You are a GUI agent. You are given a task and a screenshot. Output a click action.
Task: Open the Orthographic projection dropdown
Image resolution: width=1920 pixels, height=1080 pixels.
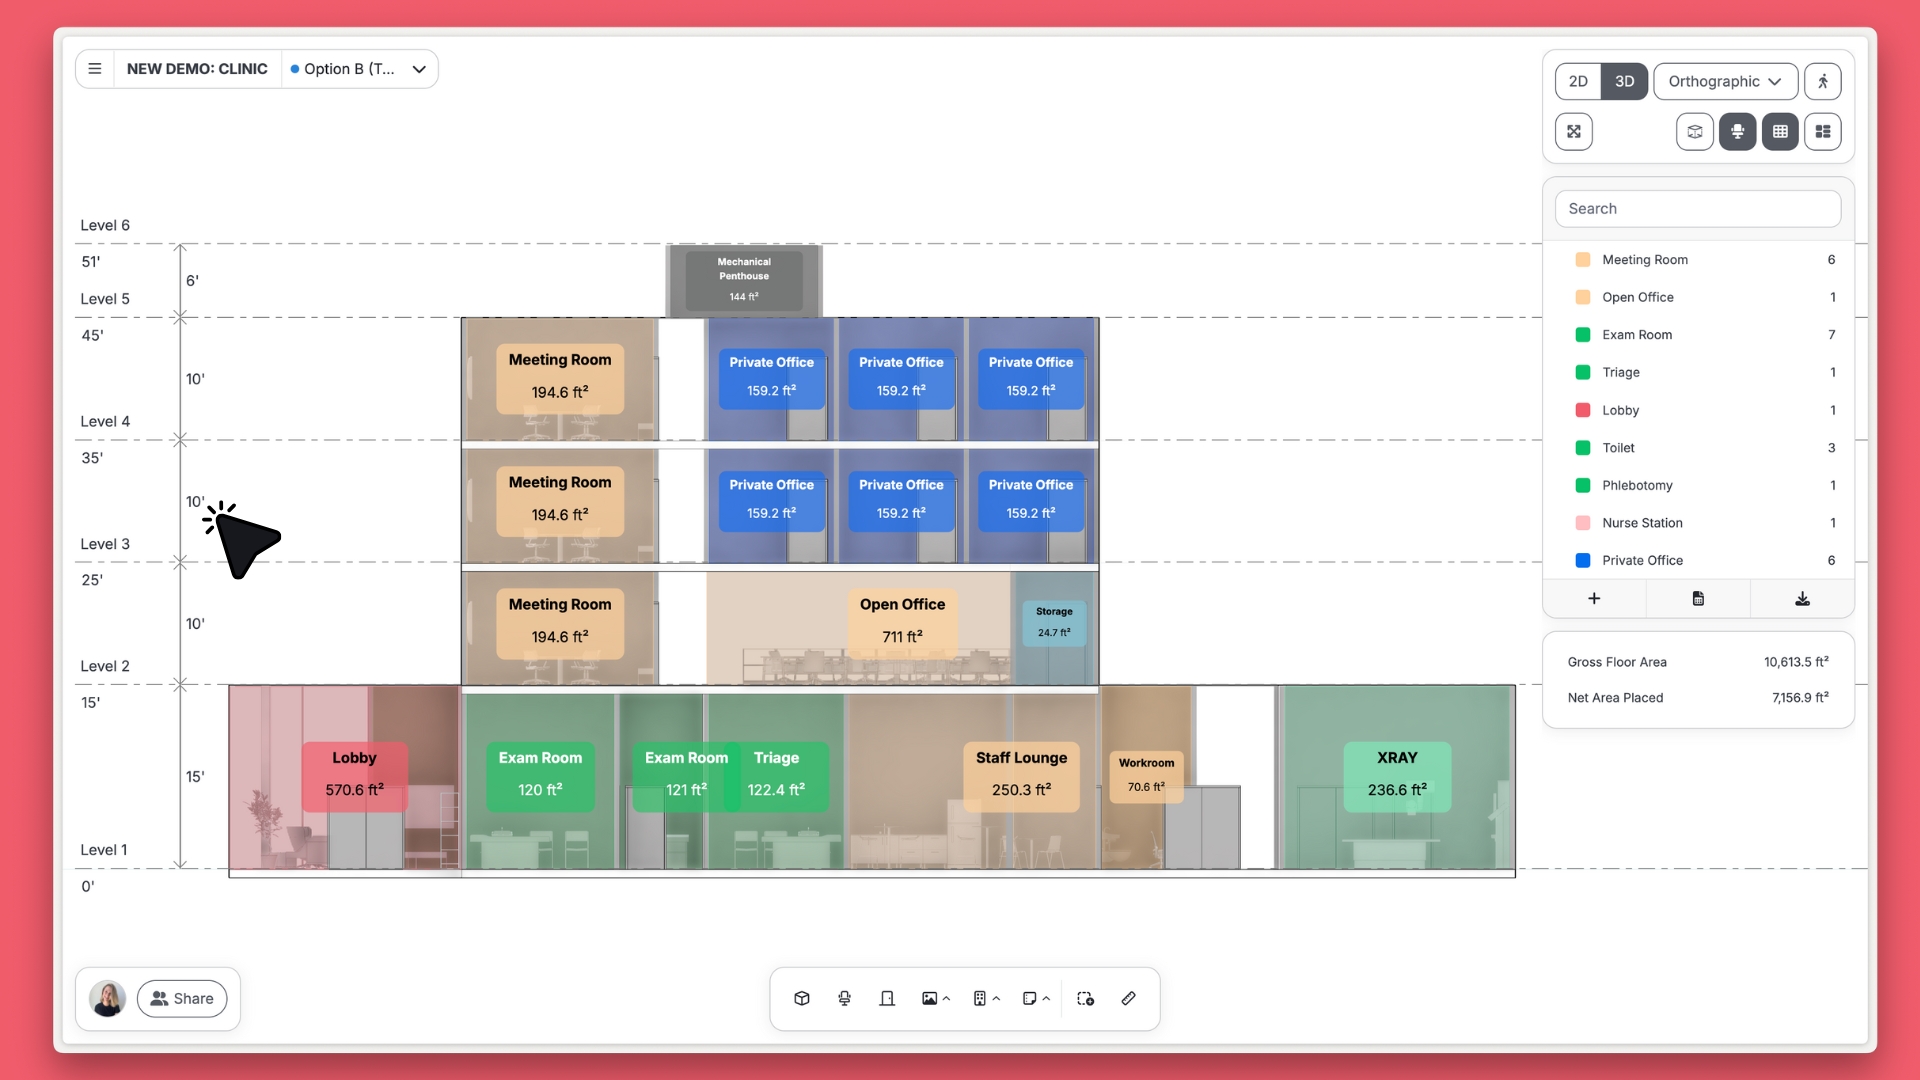click(x=1725, y=81)
